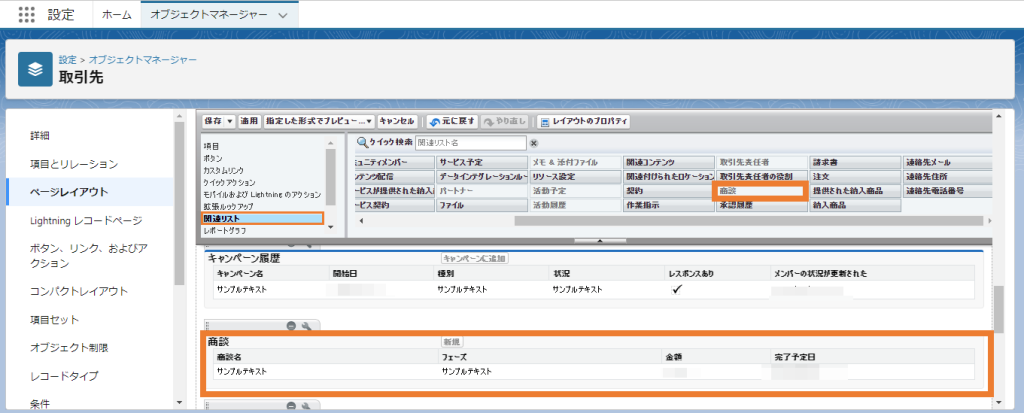Open Lightning レコードページ in sidebar
The width and height of the screenshot is (1024, 413).
[86, 221]
